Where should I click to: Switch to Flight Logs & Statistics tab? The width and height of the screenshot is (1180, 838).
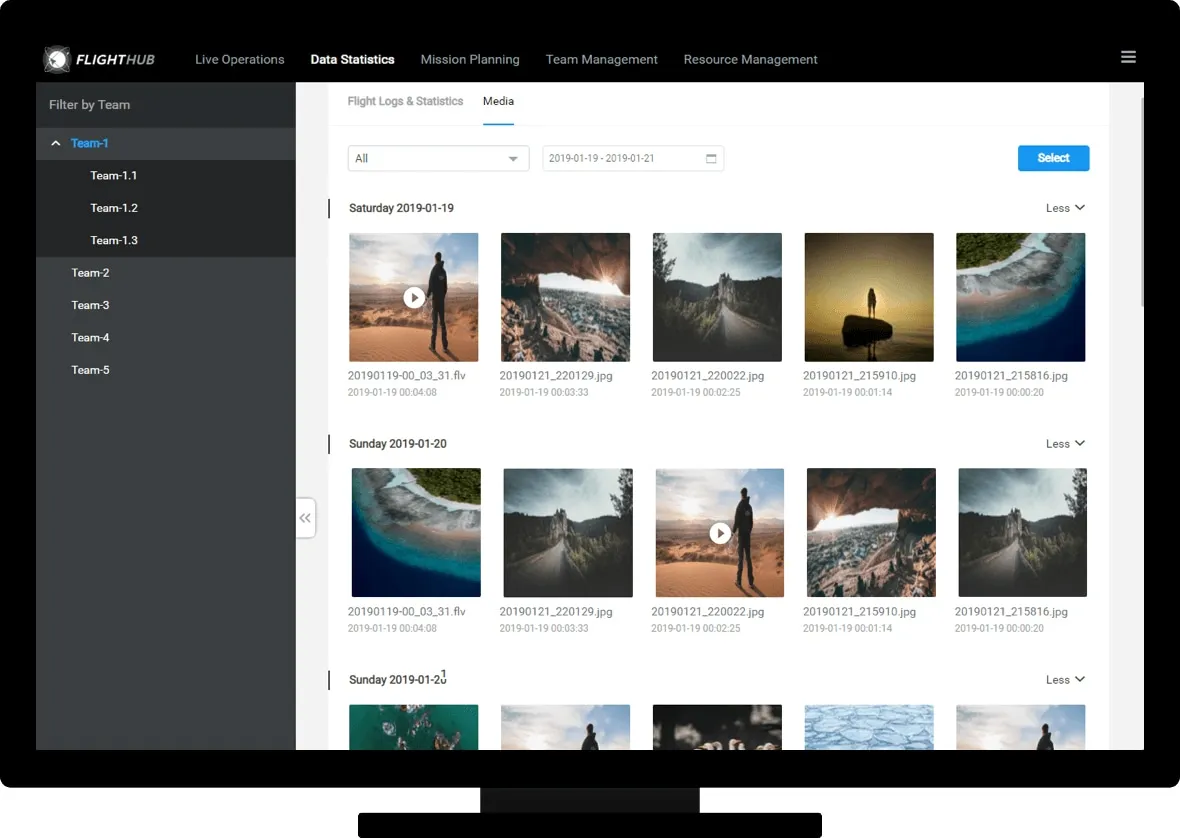tap(405, 102)
